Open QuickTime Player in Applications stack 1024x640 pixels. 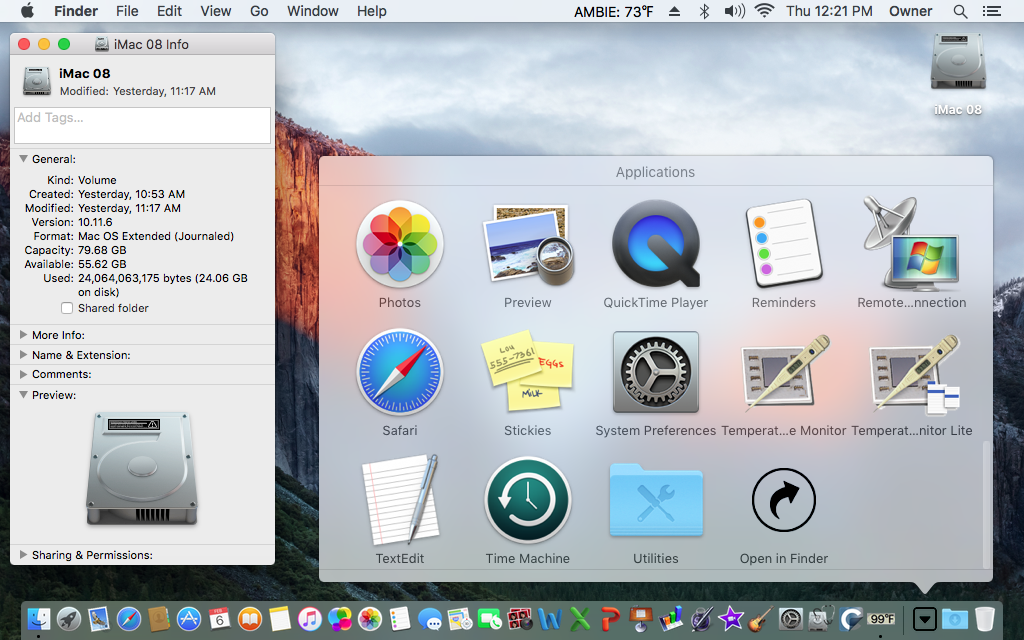656,244
